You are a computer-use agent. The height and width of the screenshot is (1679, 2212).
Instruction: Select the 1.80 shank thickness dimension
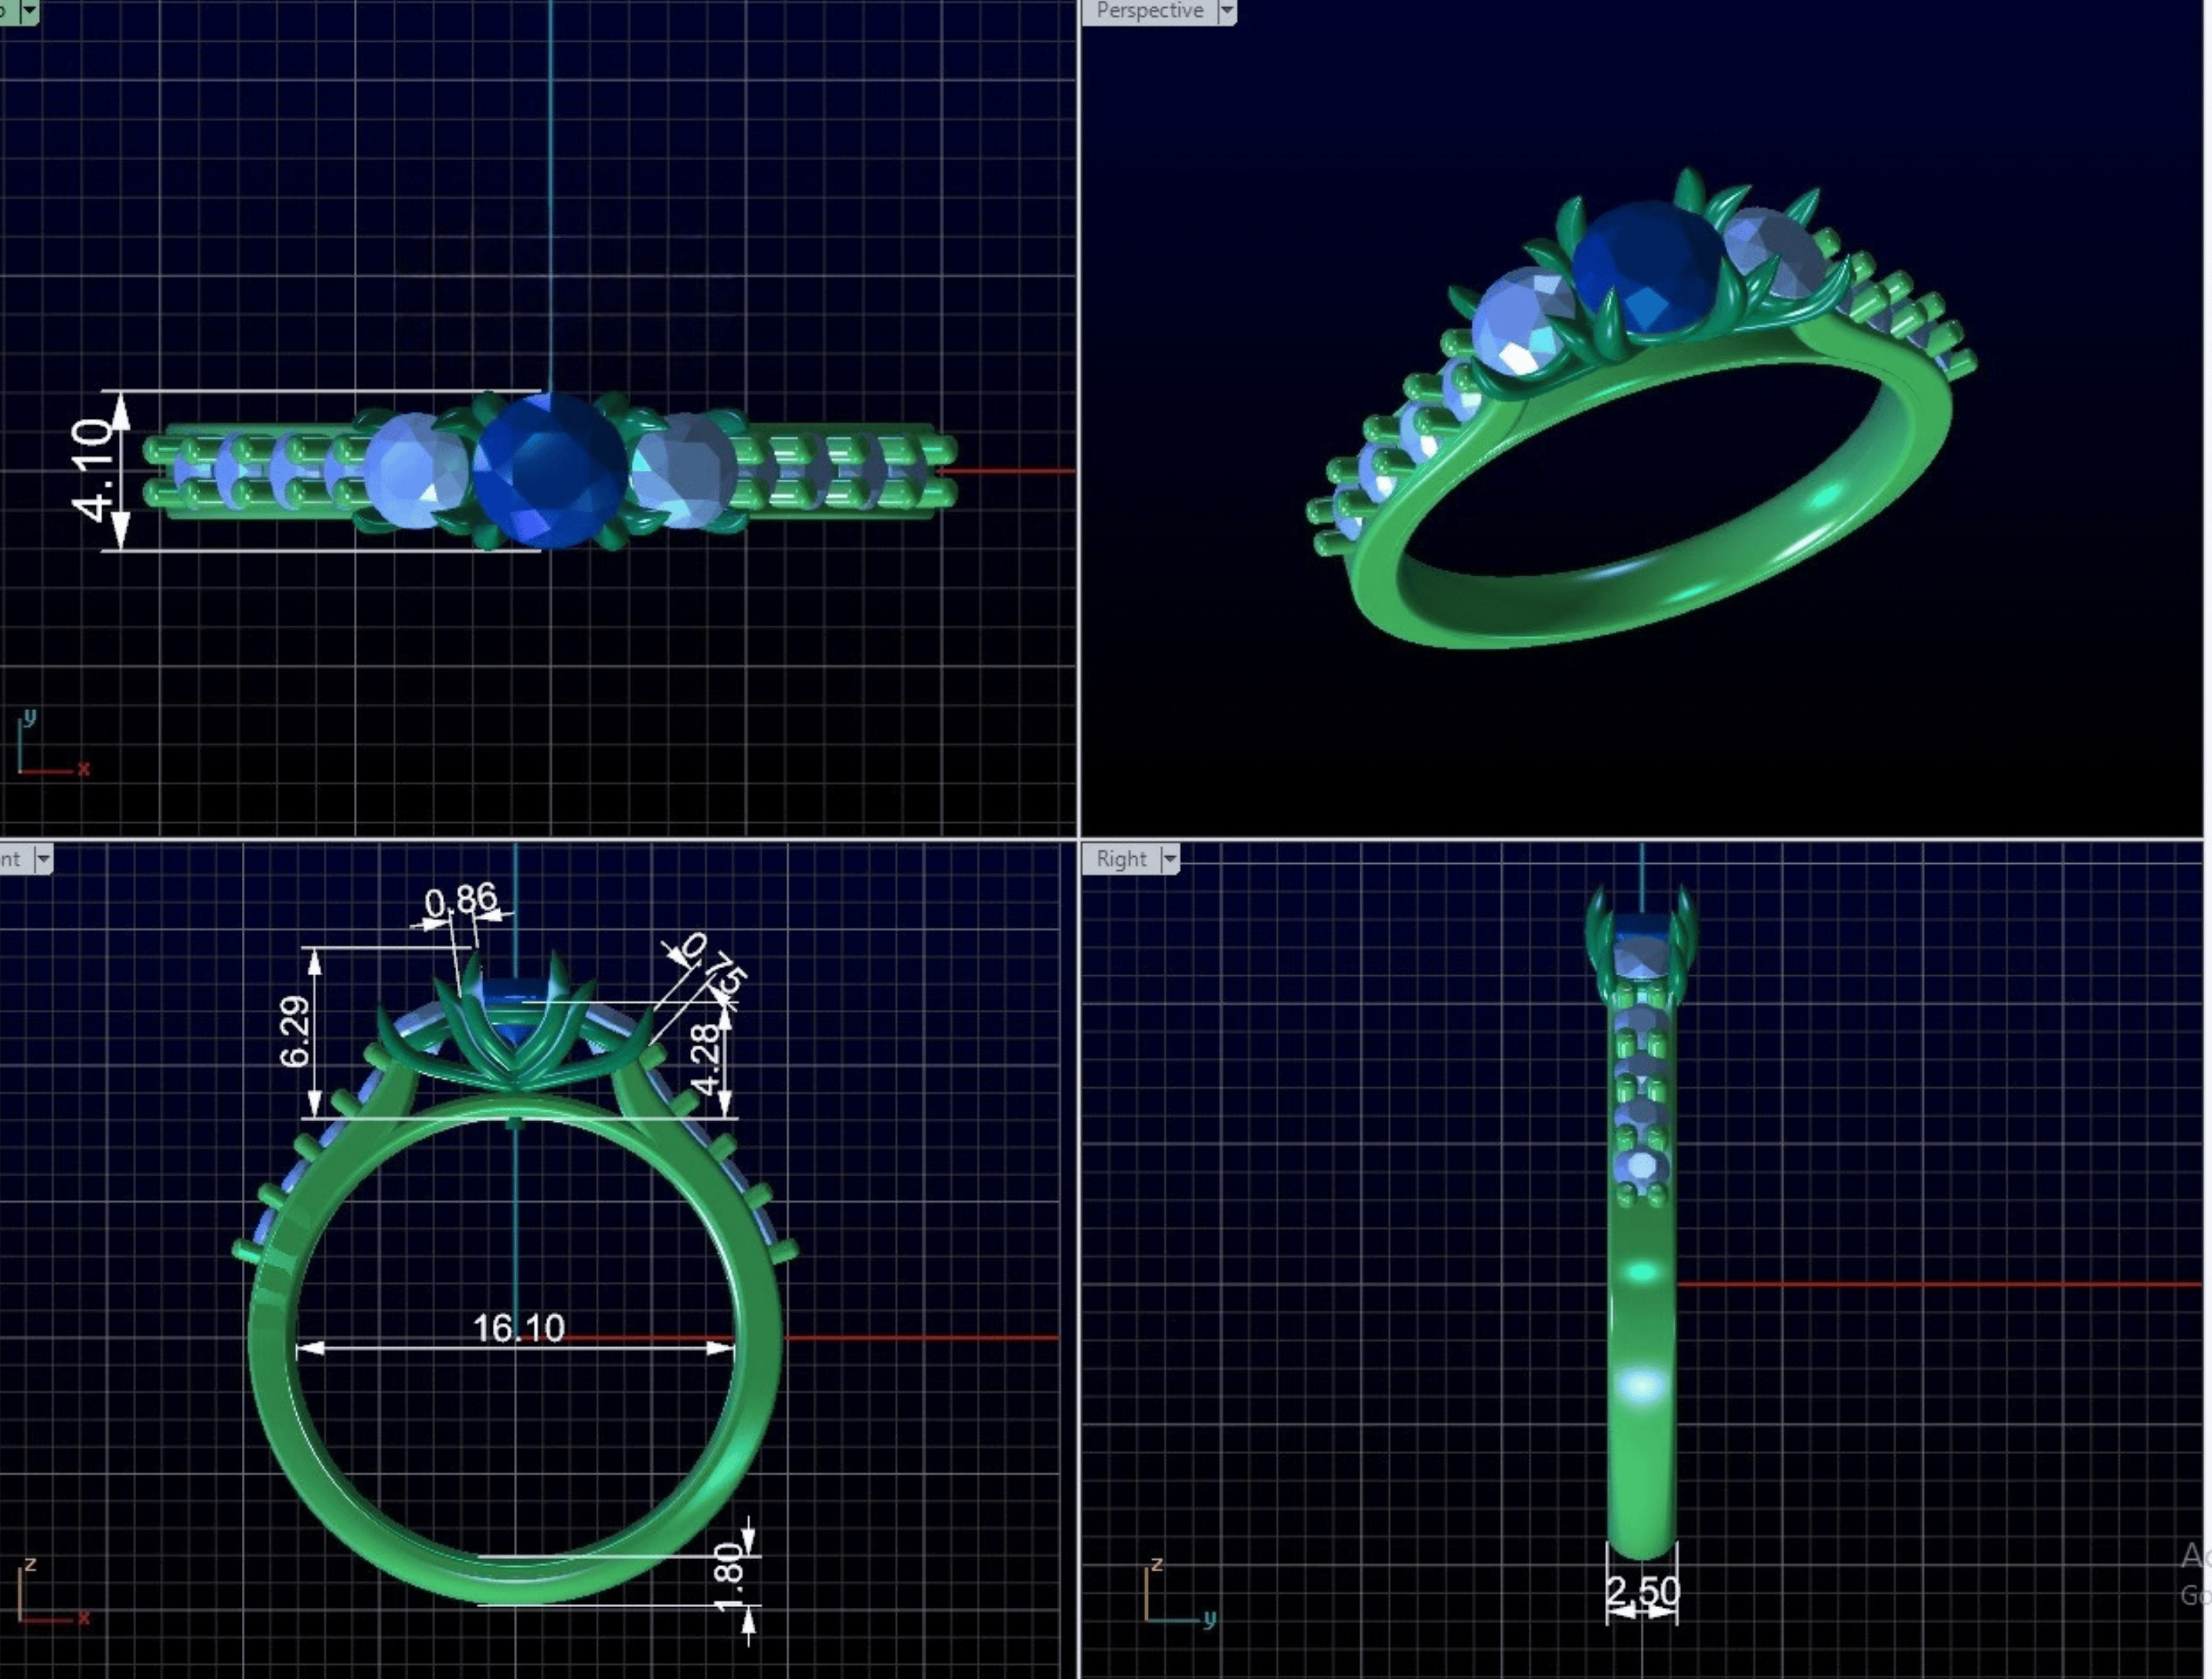point(729,1577)
